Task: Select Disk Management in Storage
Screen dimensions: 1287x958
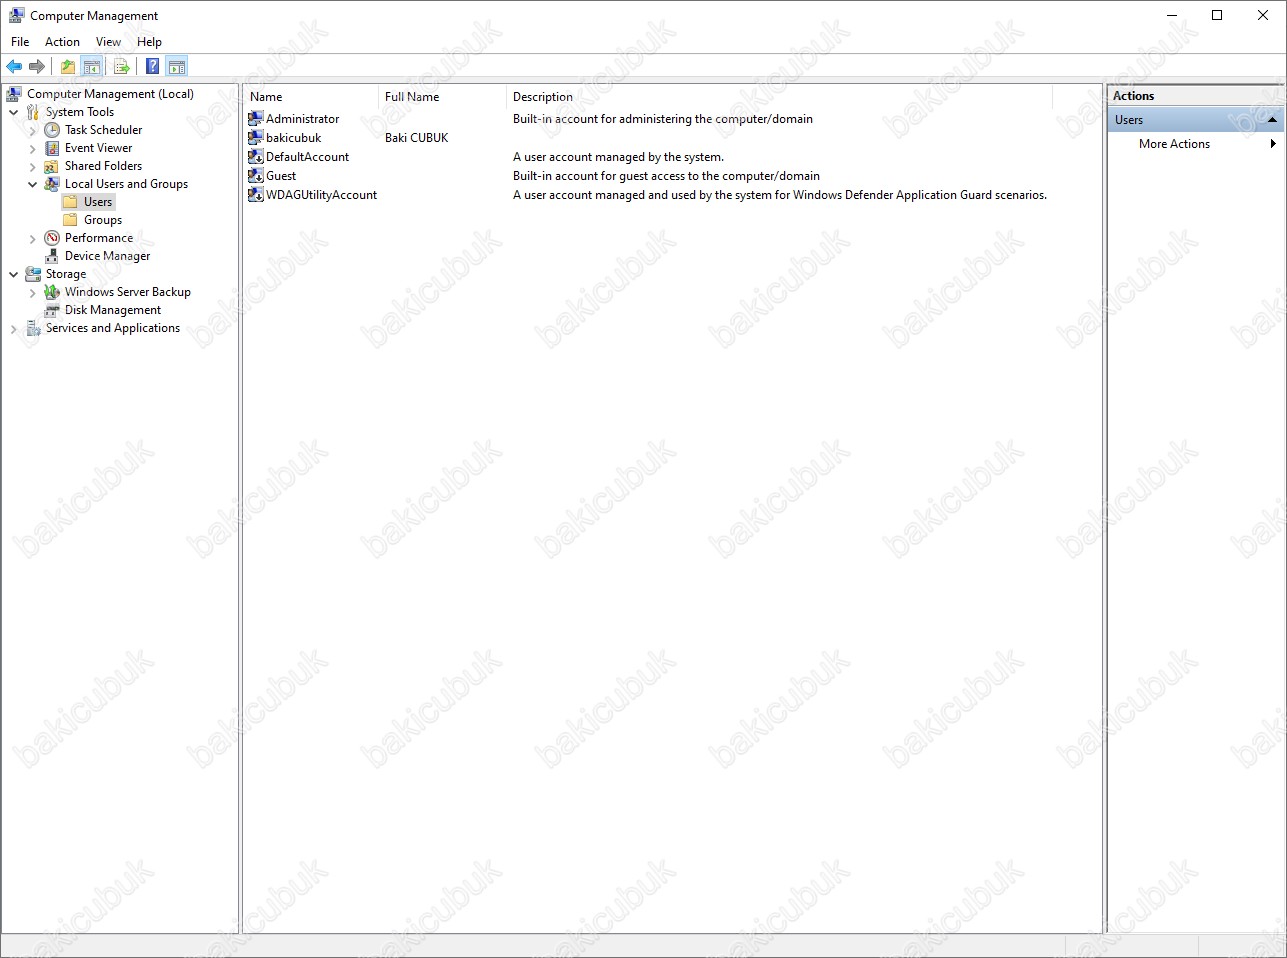Action: (112, 310)
